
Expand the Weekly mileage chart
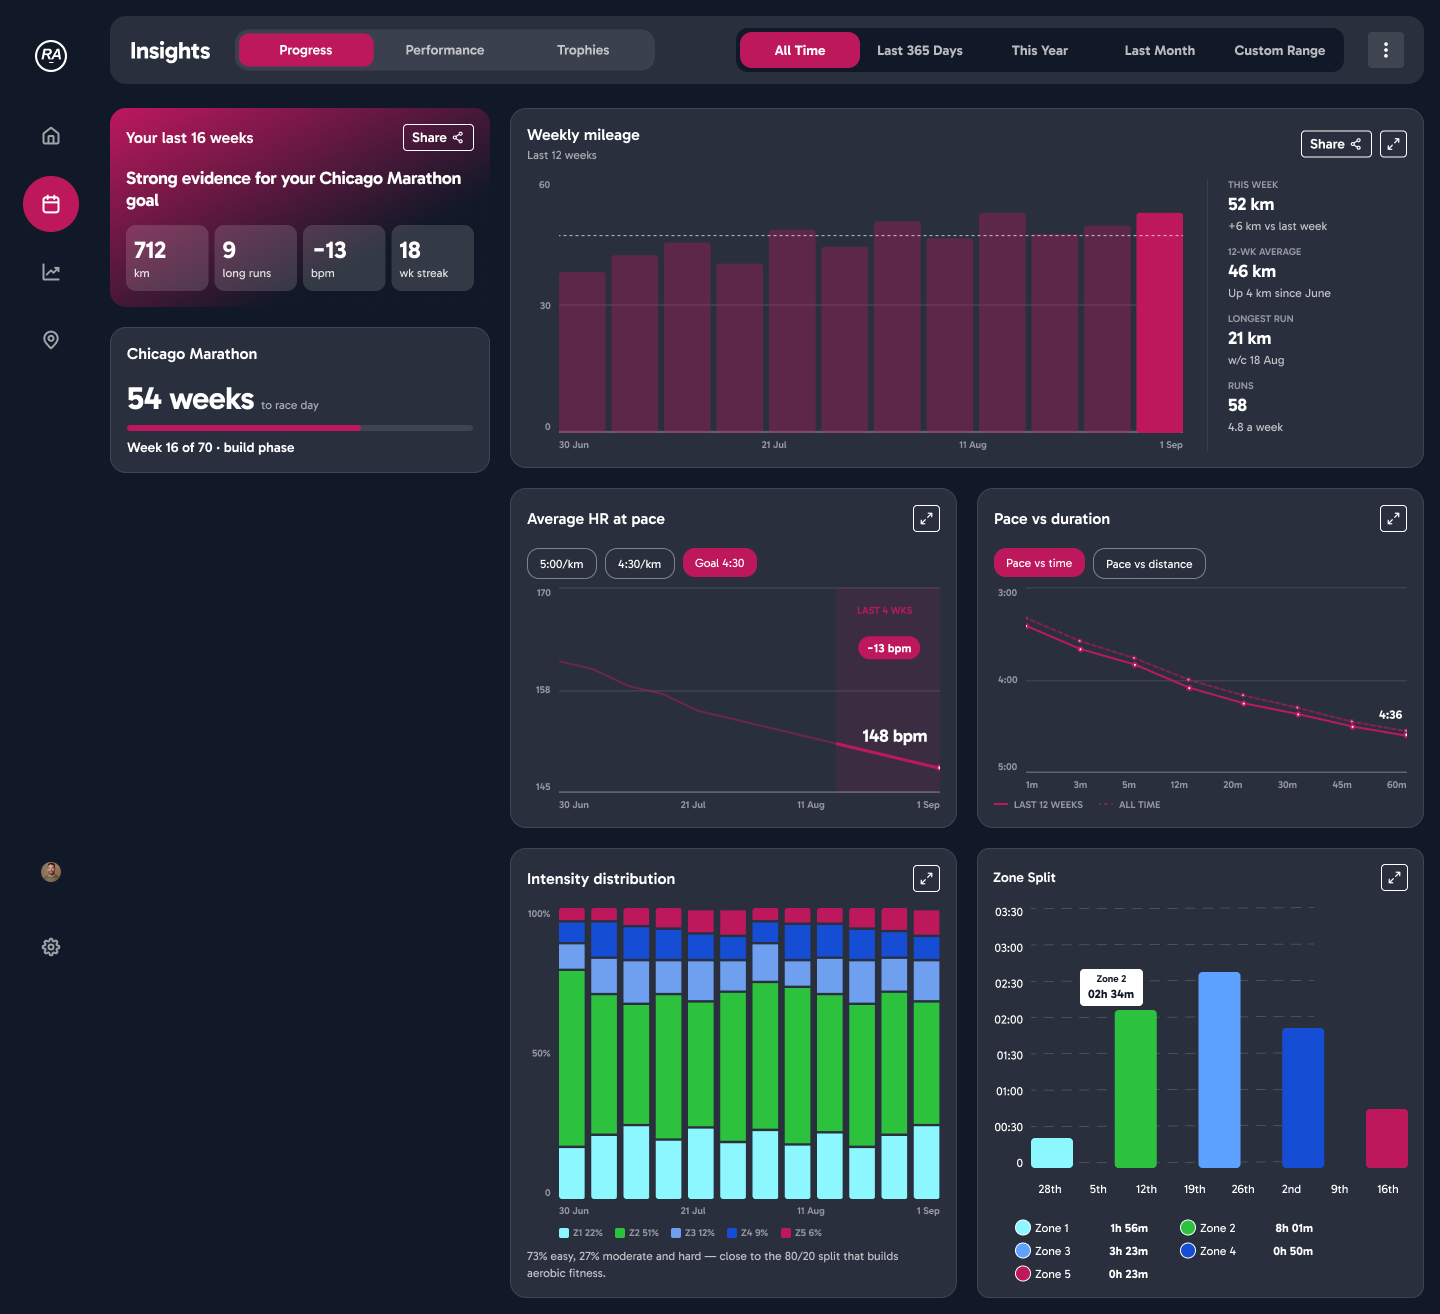tap(1394, 144)
